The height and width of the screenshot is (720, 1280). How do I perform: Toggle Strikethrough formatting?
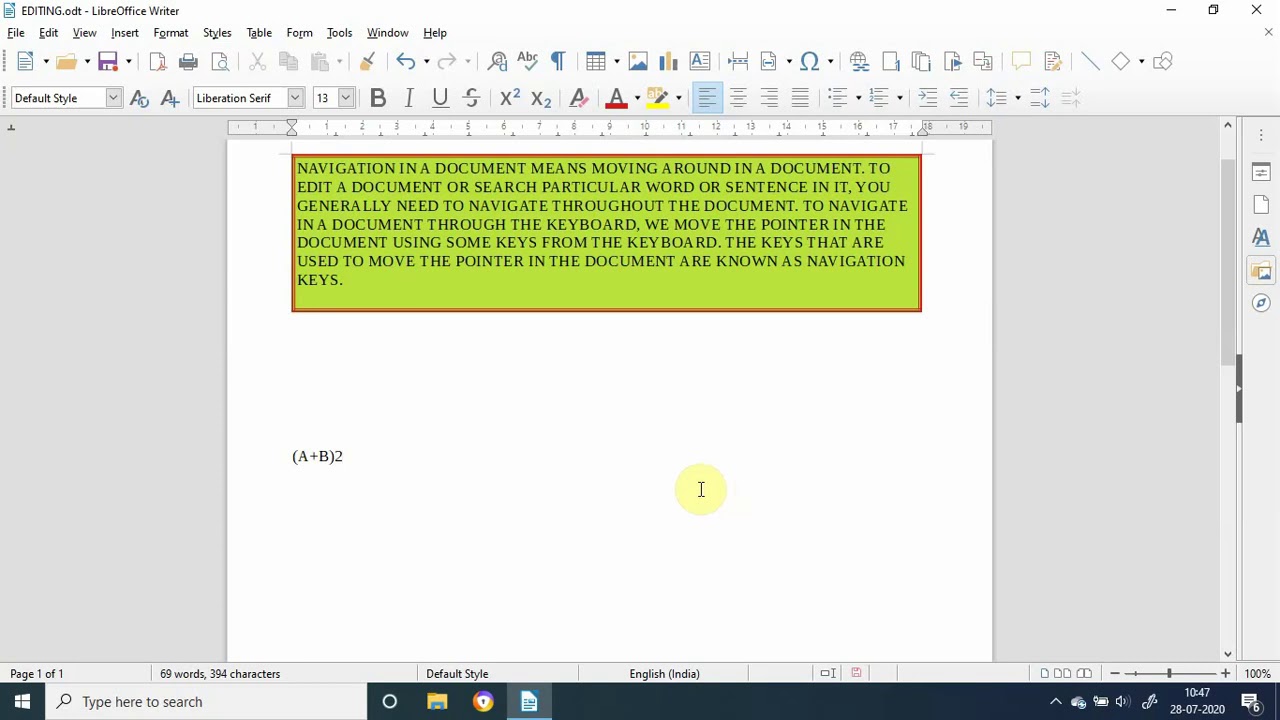471,98
